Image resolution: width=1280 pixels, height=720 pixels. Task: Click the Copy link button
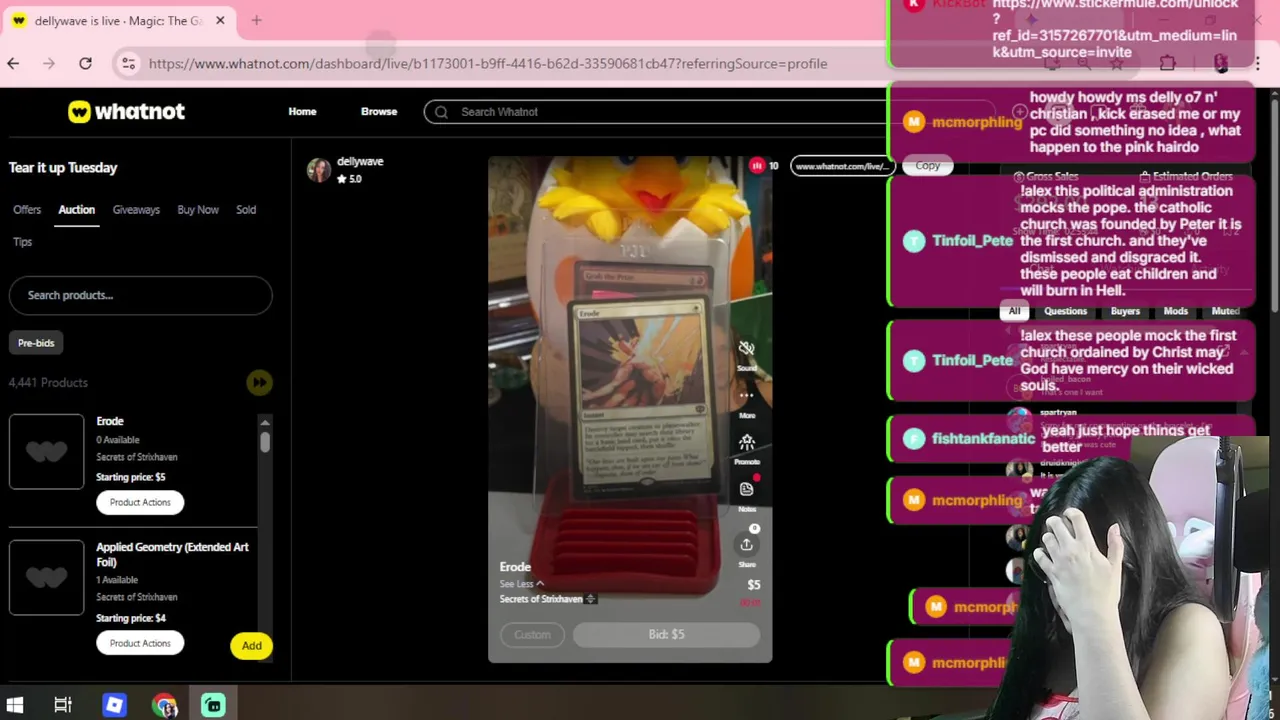(x=927, y=166)
